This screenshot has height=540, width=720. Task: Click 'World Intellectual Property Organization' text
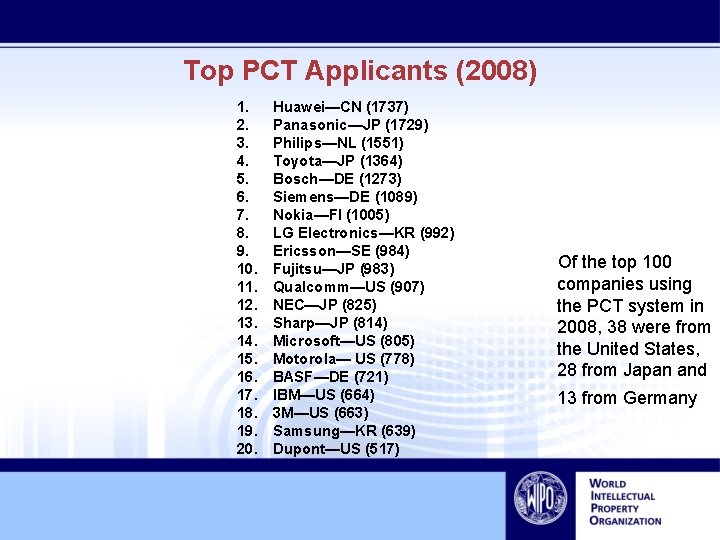pos(625,502)
